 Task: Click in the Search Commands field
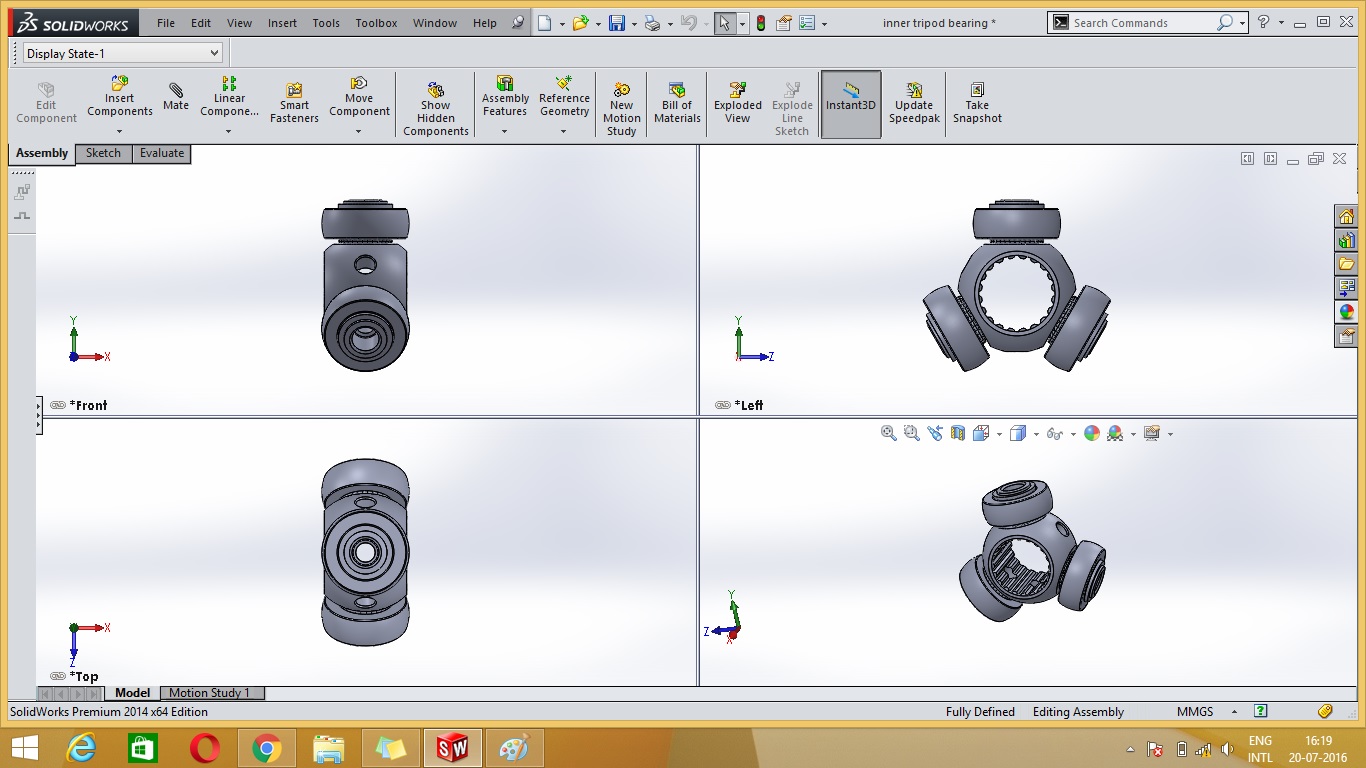[1141, 22]
